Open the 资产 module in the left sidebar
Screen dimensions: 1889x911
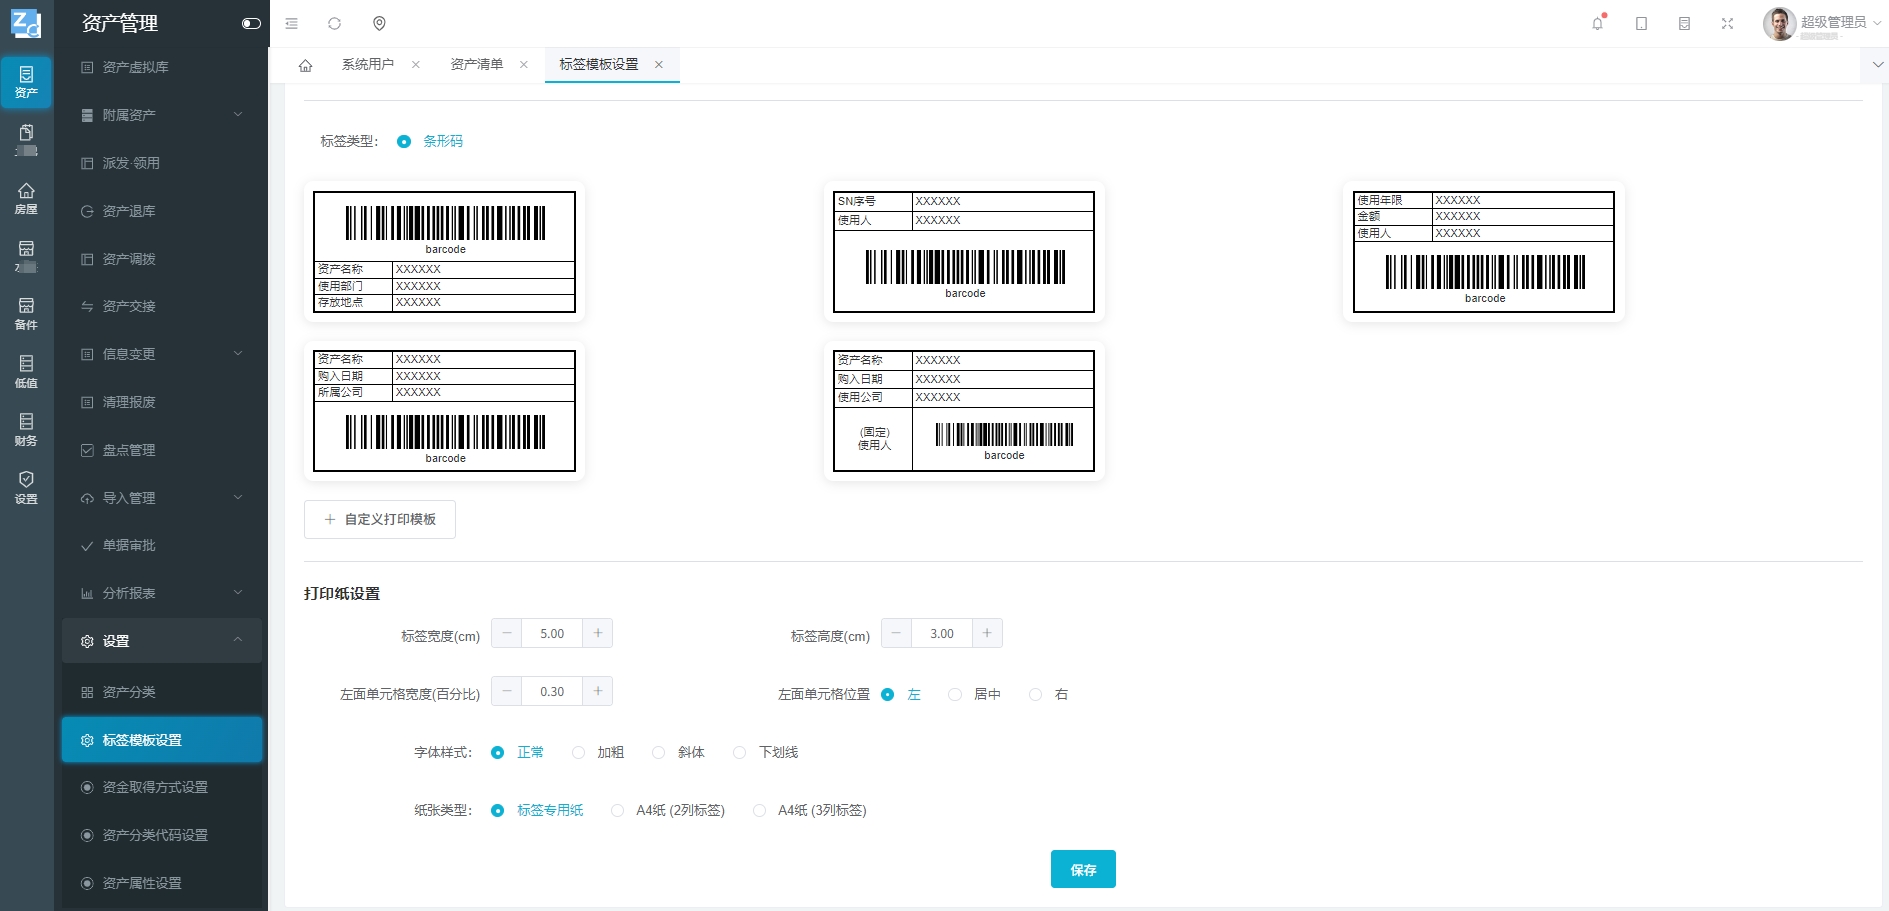[26, 82]
